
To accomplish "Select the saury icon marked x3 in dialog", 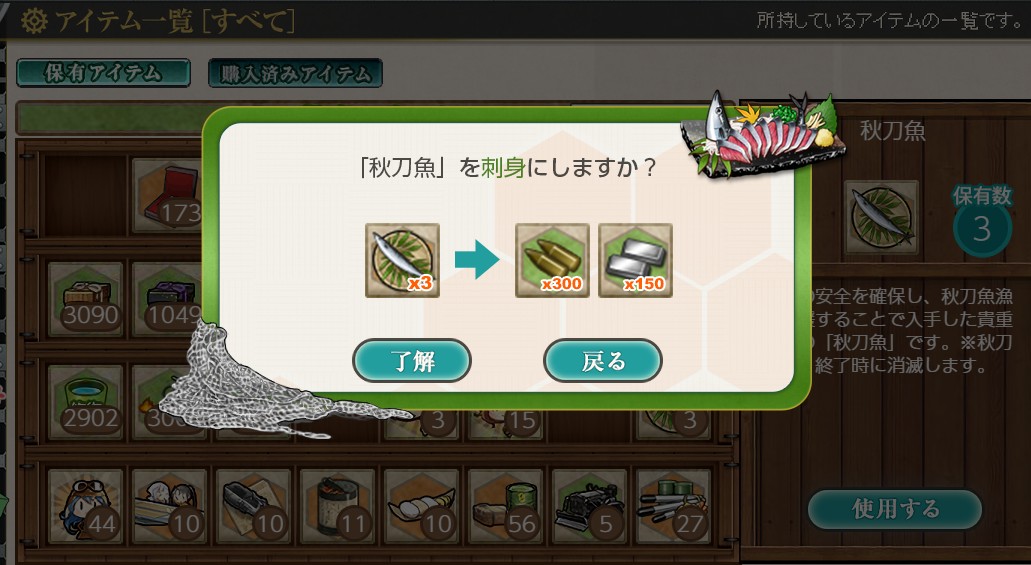I will [402, 260].
